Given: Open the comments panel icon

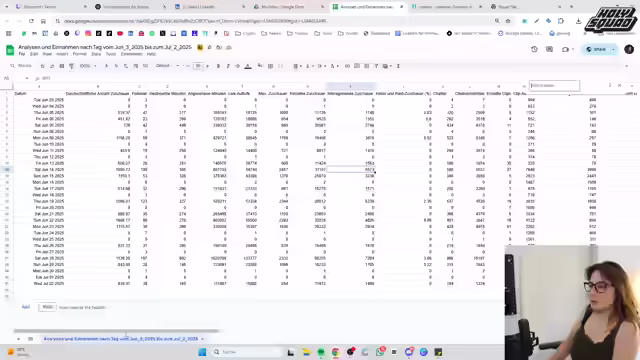Looking at the screenshot, I should [549, 49].
